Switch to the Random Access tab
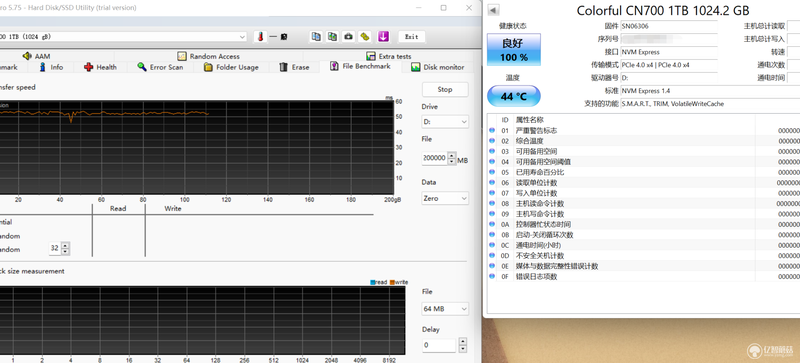The width and height of the screenshot is (800, 363). (x=208, y=56)
